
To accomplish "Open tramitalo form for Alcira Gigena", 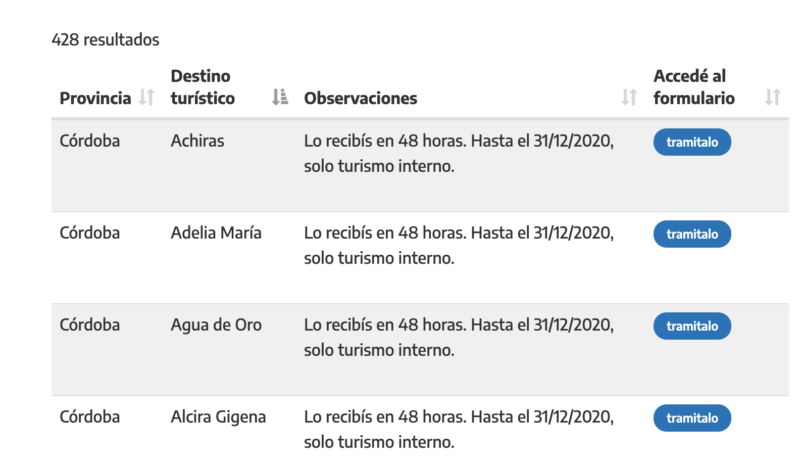I will [x=692, y=418].
